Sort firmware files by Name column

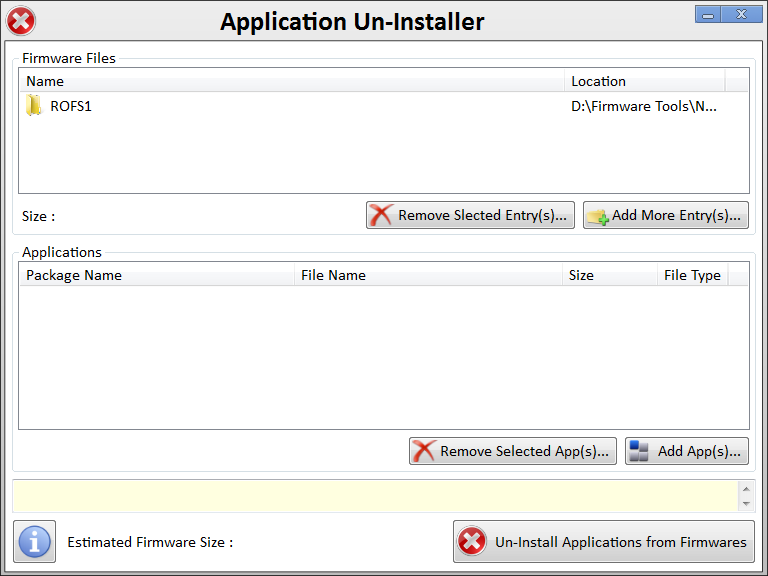click(x=290, y=81)
